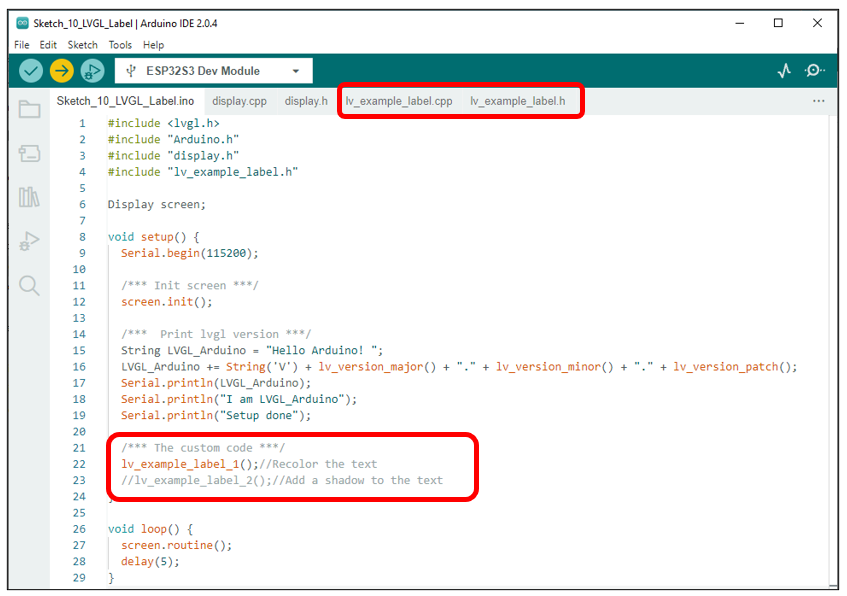Click line number 22 in the gutter
The image size is (847, 596).
tap(79, 464)
